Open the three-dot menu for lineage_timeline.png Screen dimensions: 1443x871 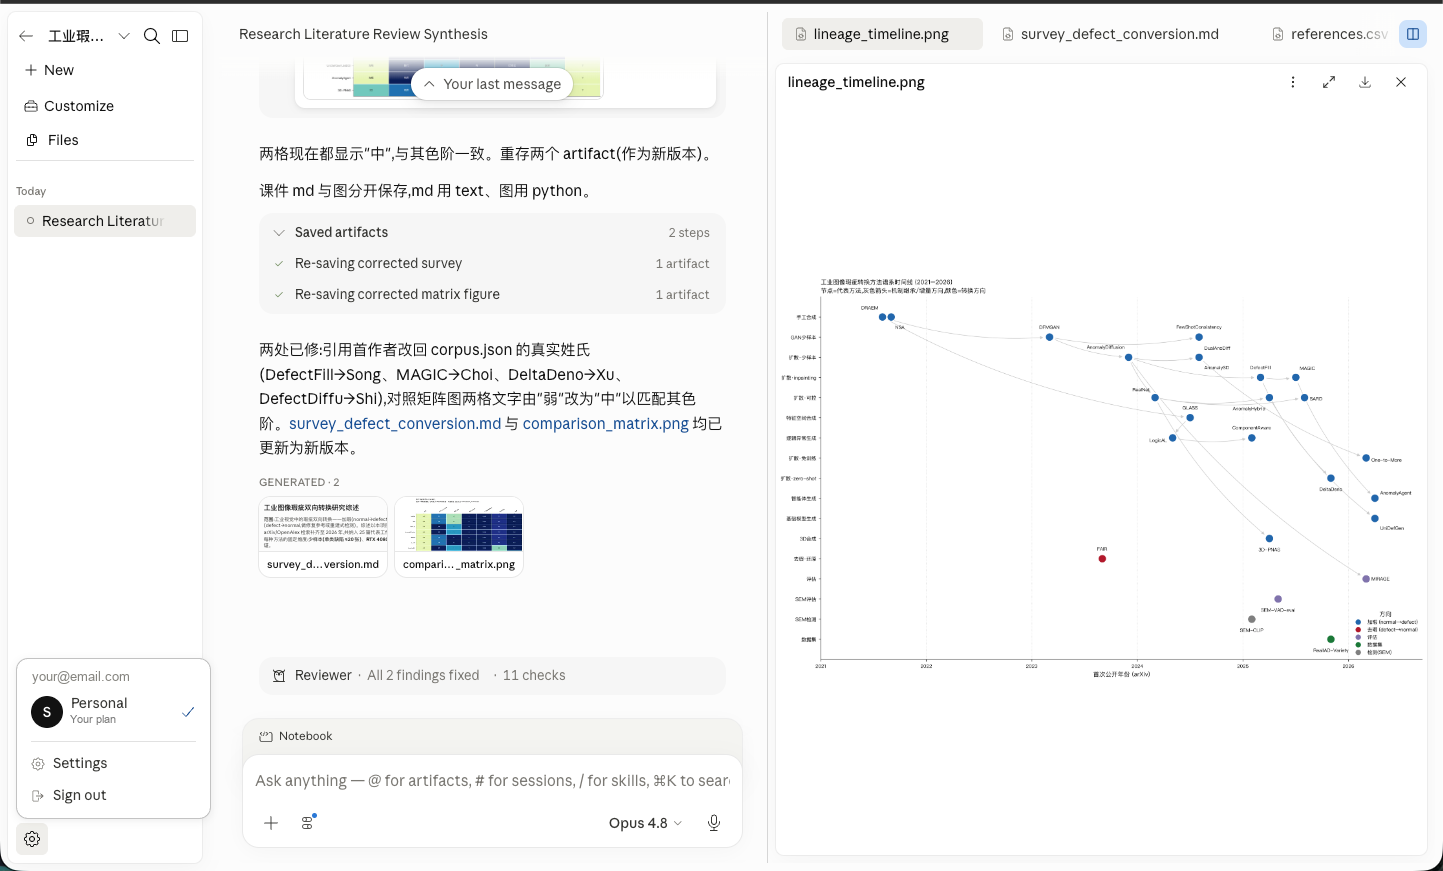click(1293, 82)
